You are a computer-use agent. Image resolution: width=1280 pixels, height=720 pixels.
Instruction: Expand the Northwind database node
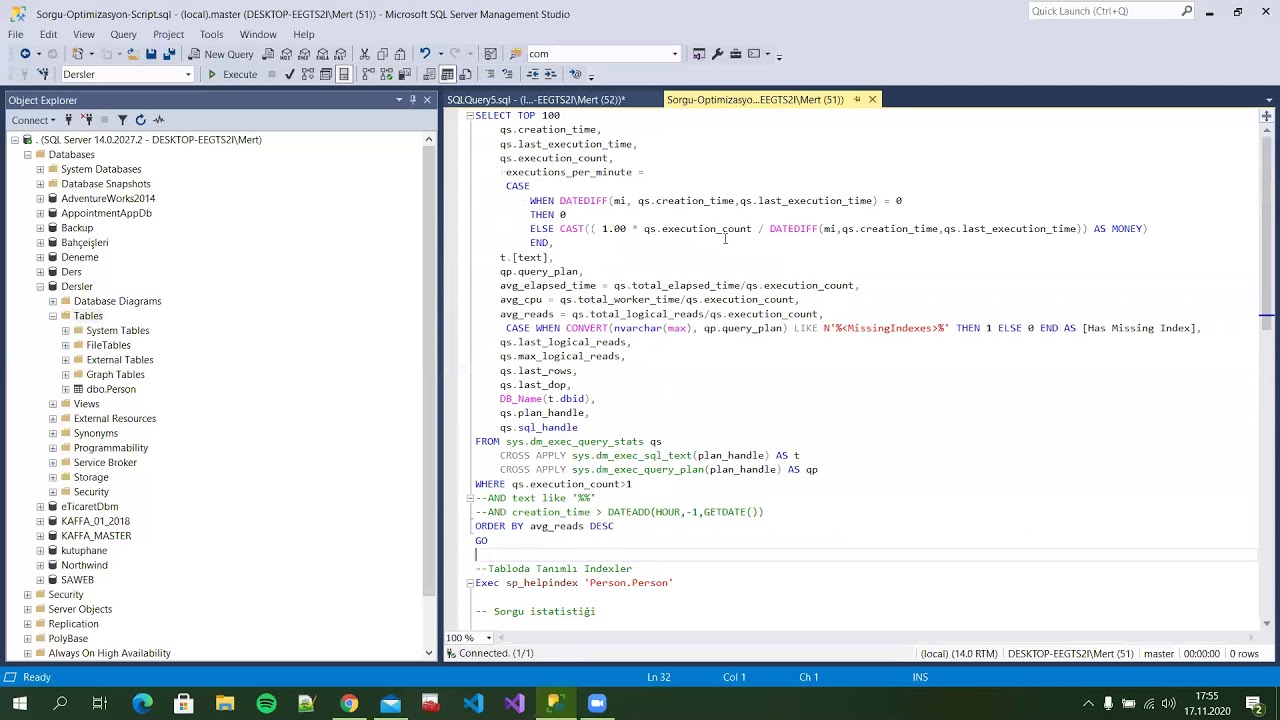(40, 565)
